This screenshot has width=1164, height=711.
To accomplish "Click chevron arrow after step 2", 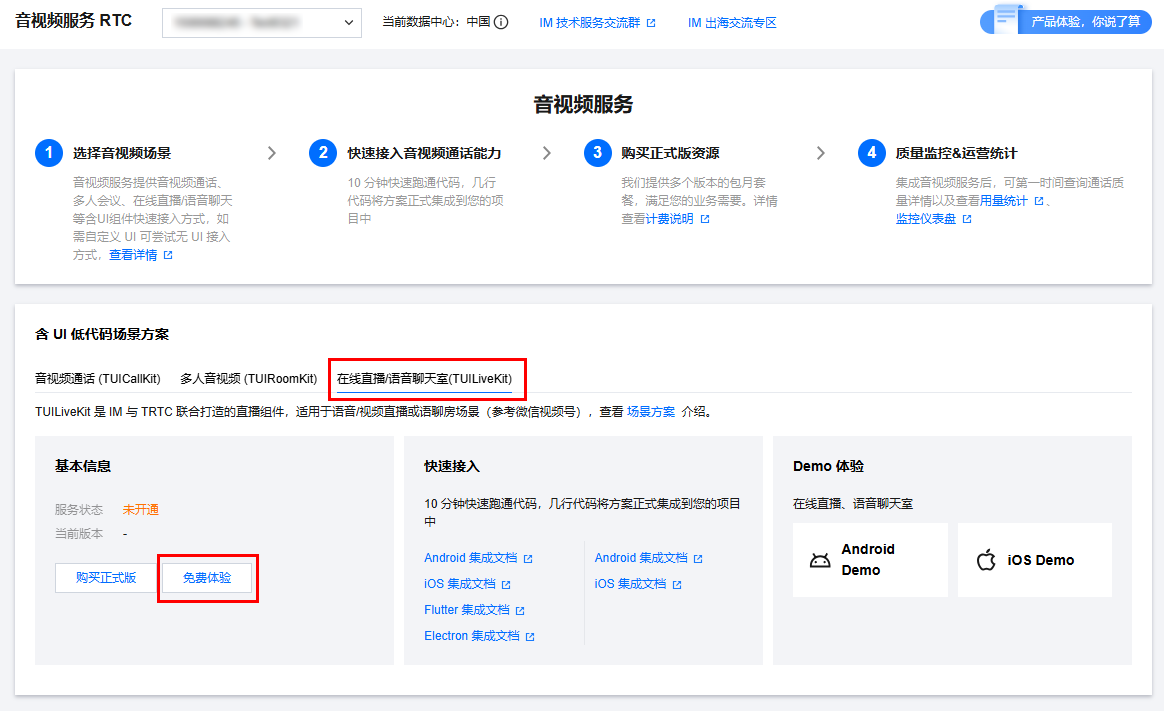I will 546,153.
